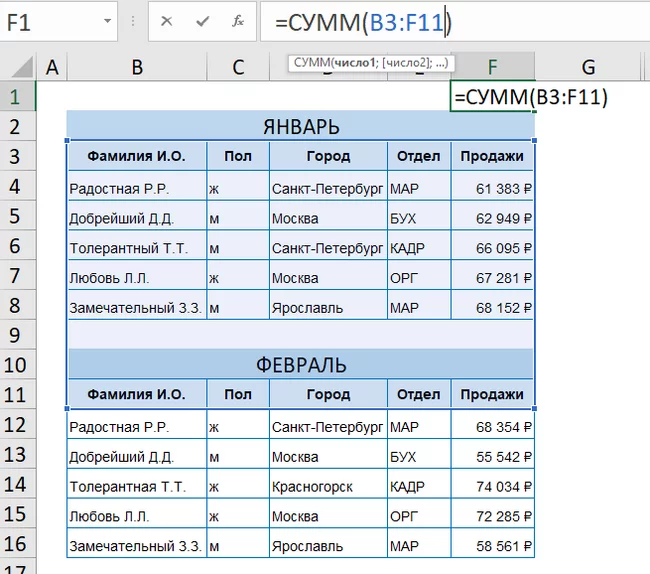Select column G header
This screenshot has width=650, height=574.
point(588,67)
